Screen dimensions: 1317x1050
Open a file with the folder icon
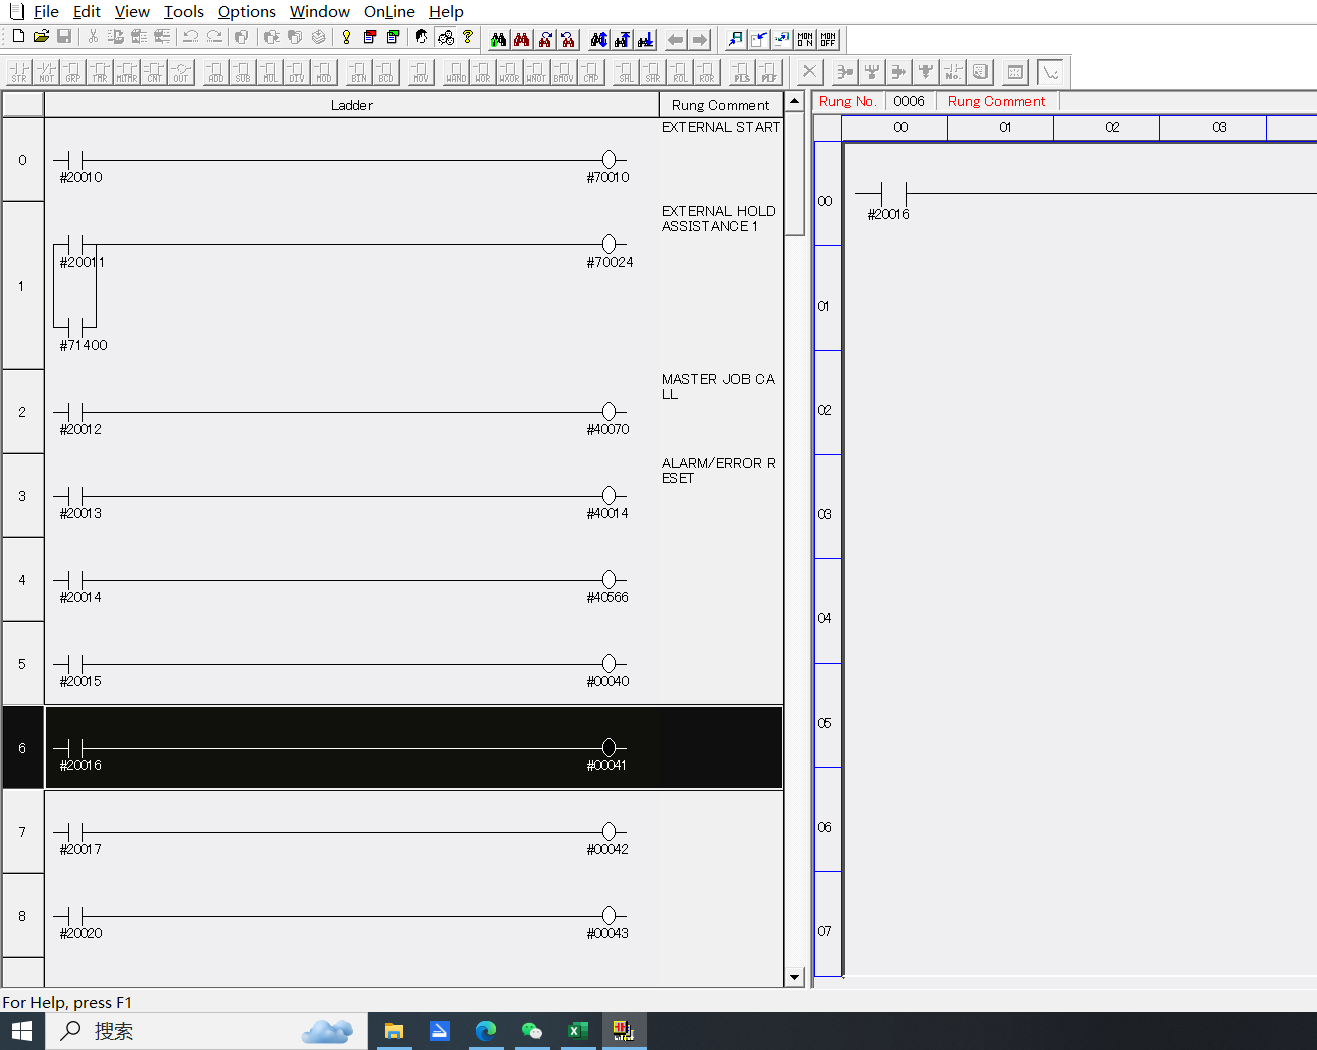(41, 37)
